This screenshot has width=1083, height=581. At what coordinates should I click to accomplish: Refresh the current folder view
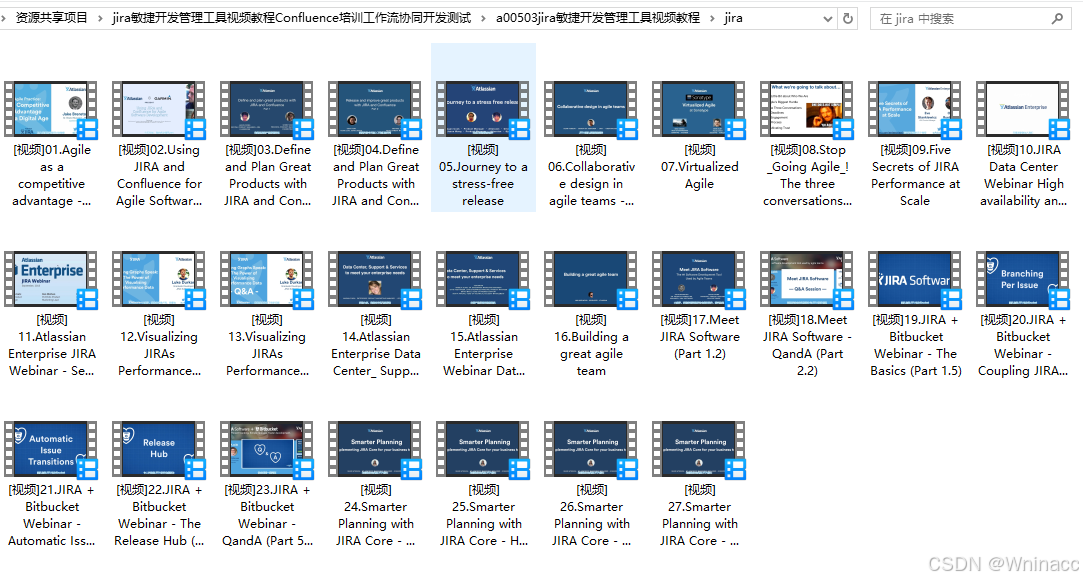[x=848, y=19]
